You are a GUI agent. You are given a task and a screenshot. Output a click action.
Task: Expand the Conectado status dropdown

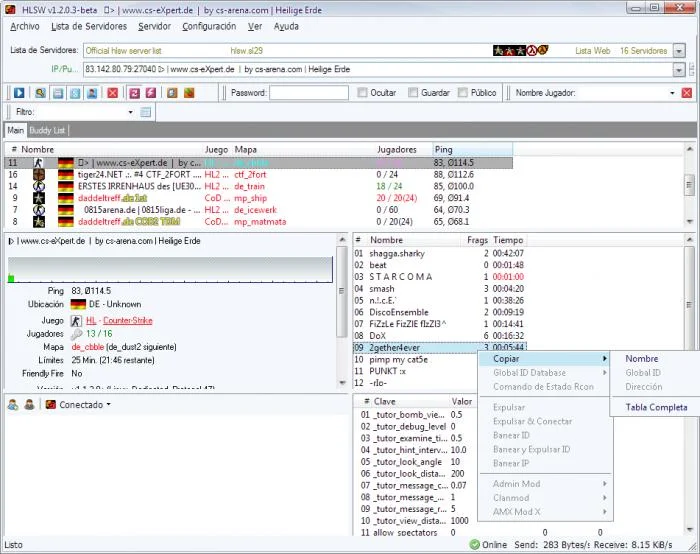[x=108, y=405]
